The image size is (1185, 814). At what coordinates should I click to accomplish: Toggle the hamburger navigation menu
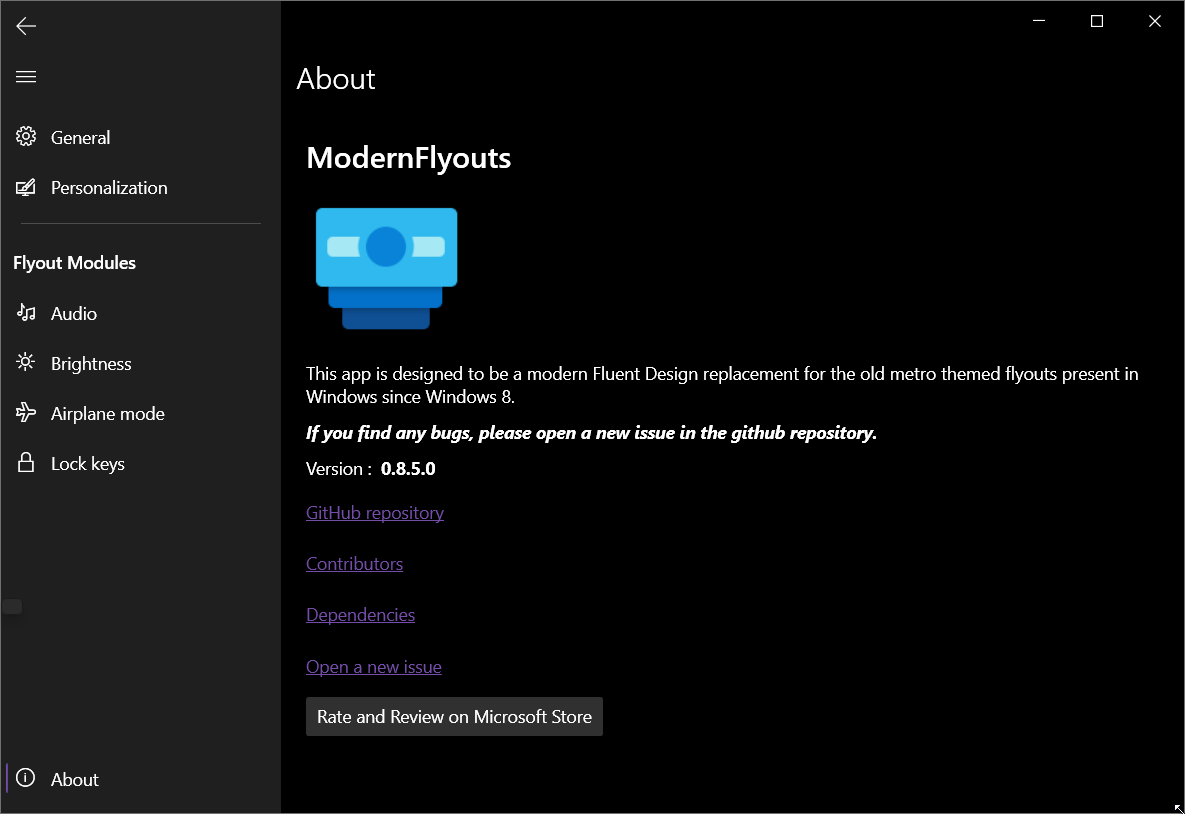26,76
